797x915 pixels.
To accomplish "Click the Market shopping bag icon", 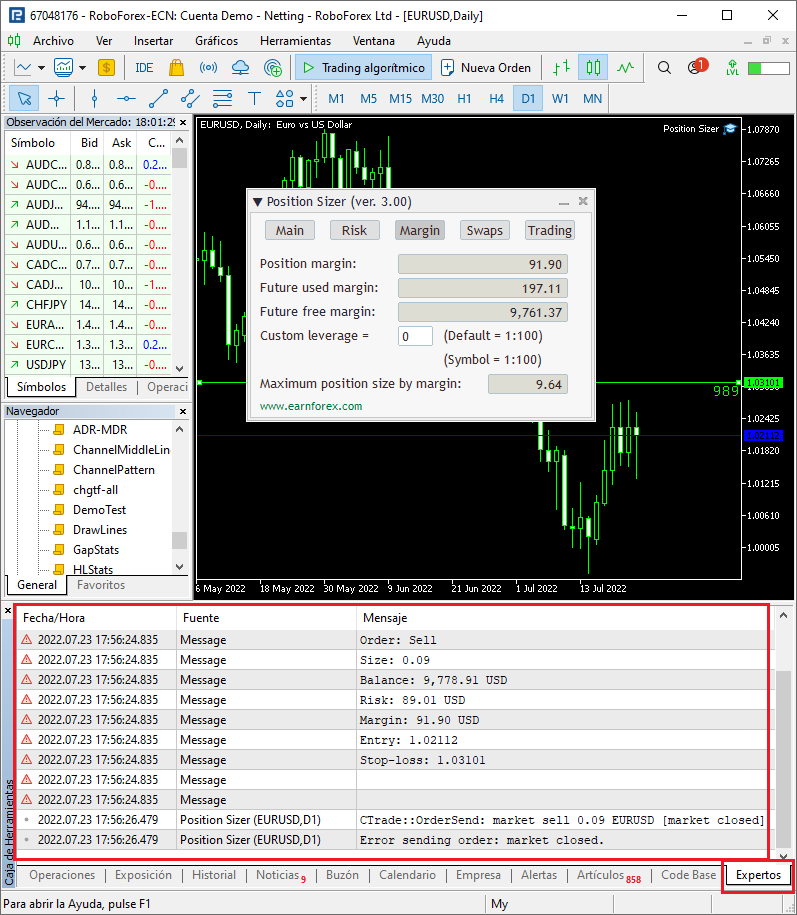I will pyautogui.click(x=176, y=68).
